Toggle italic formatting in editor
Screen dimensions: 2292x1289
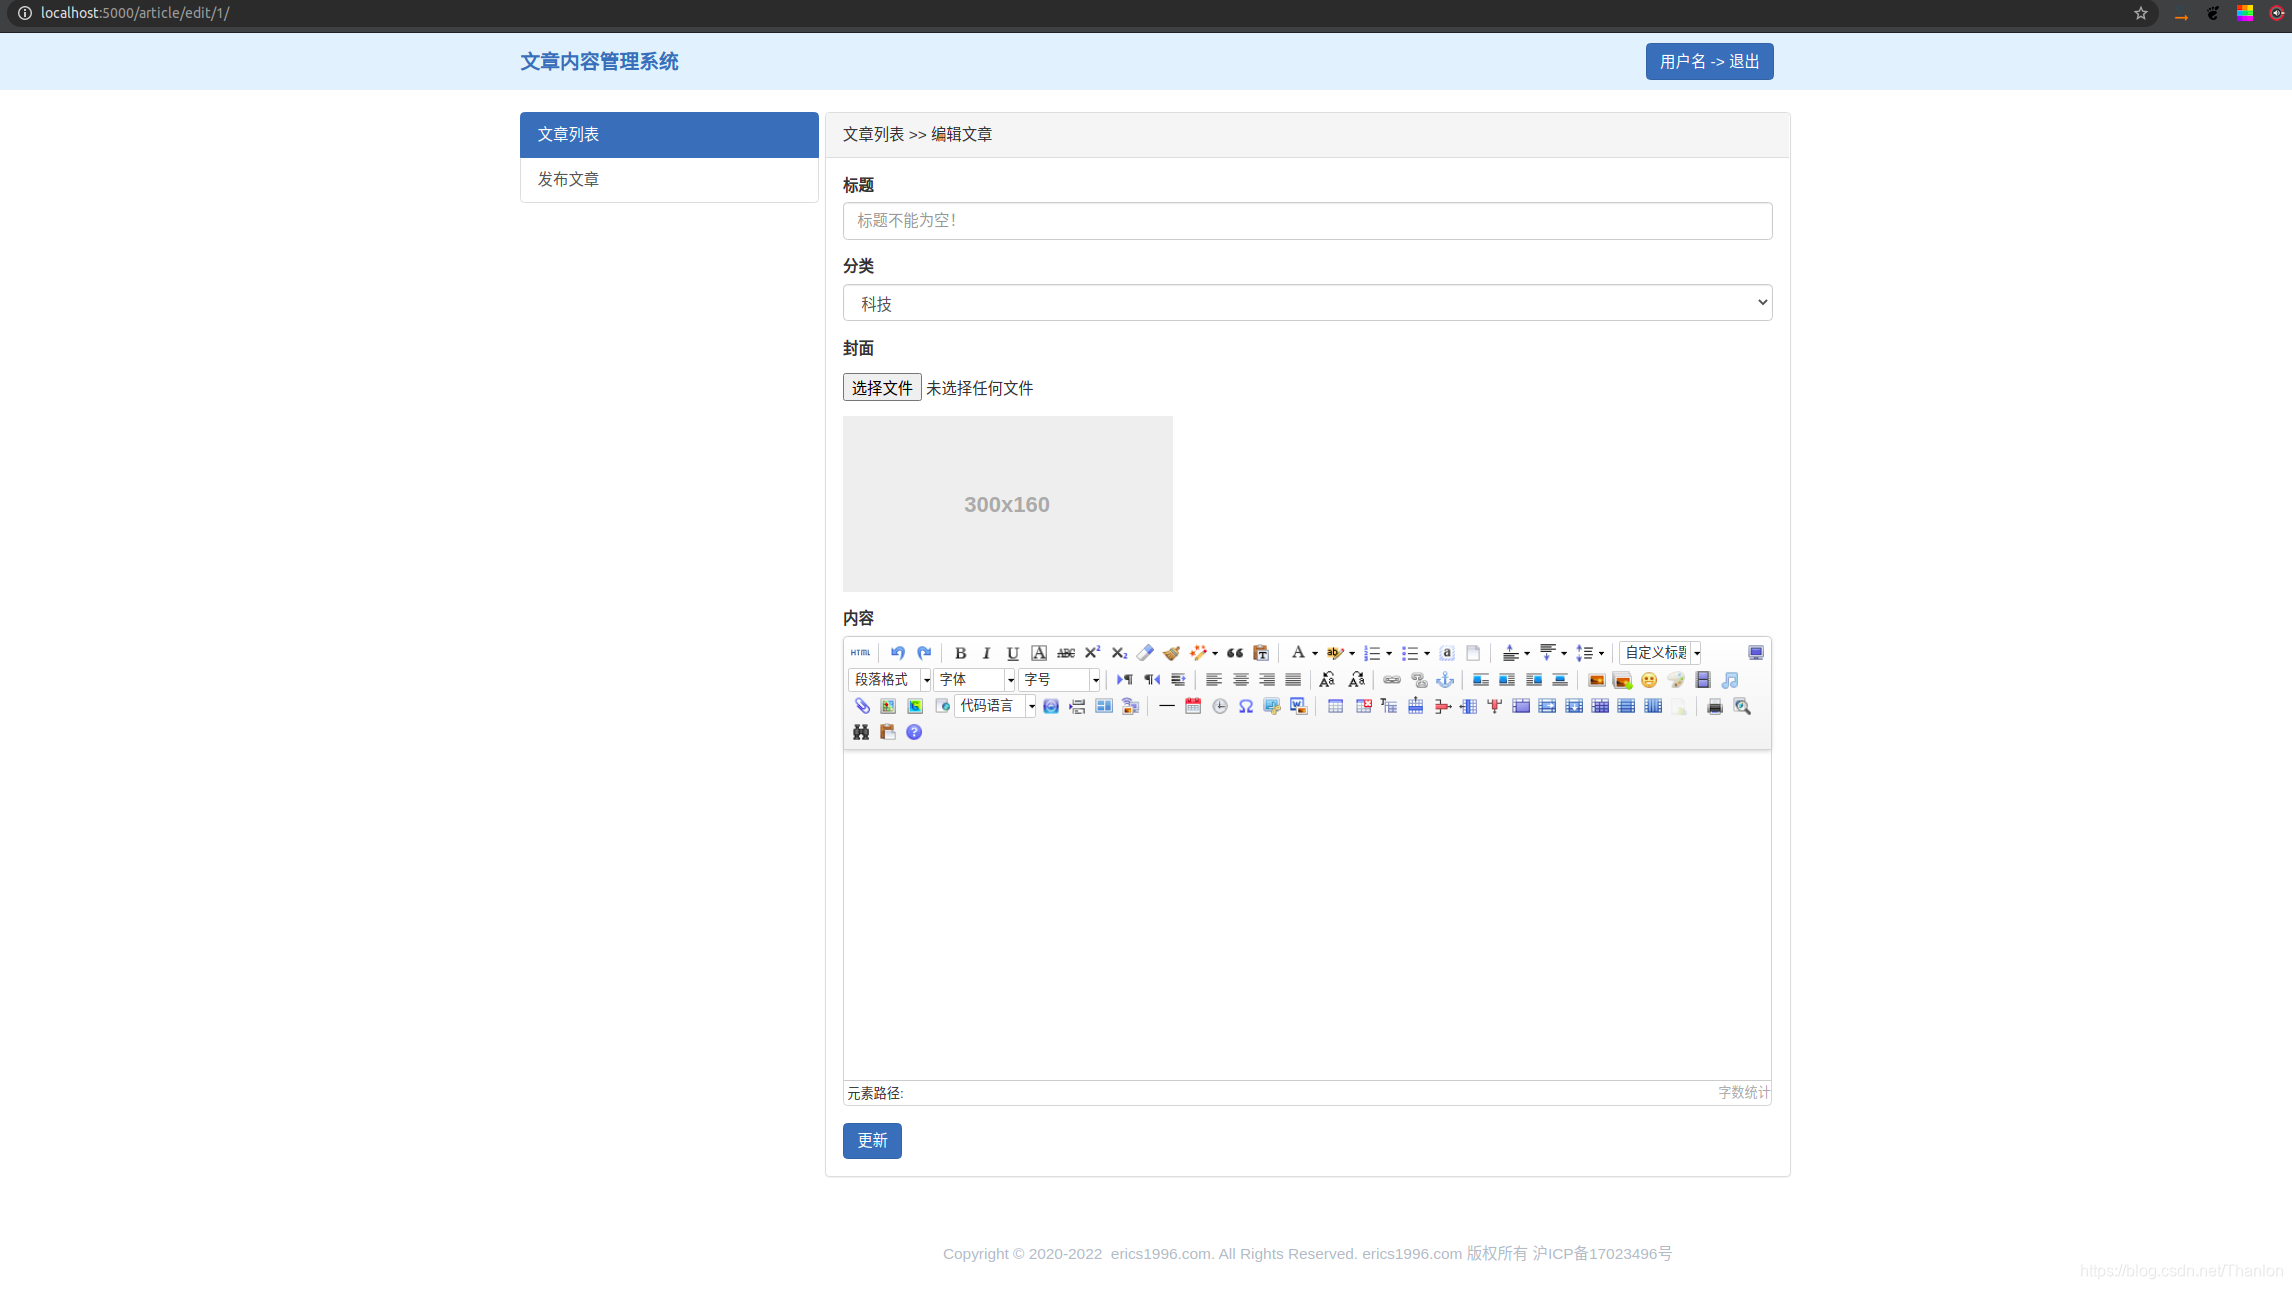pyautogui.click(x=986, y=653)
